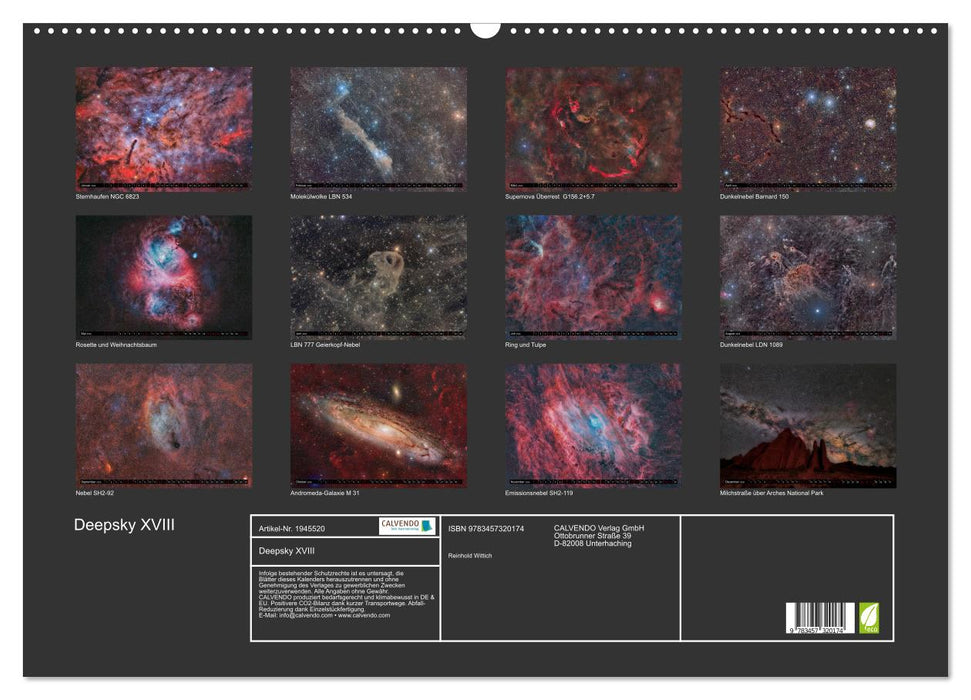Image resolution: width=971 pixels, height=700 pixels.
Task: Select the Deepsky XVIII title text
Action: pyautogui.click(x=125, y=523)
